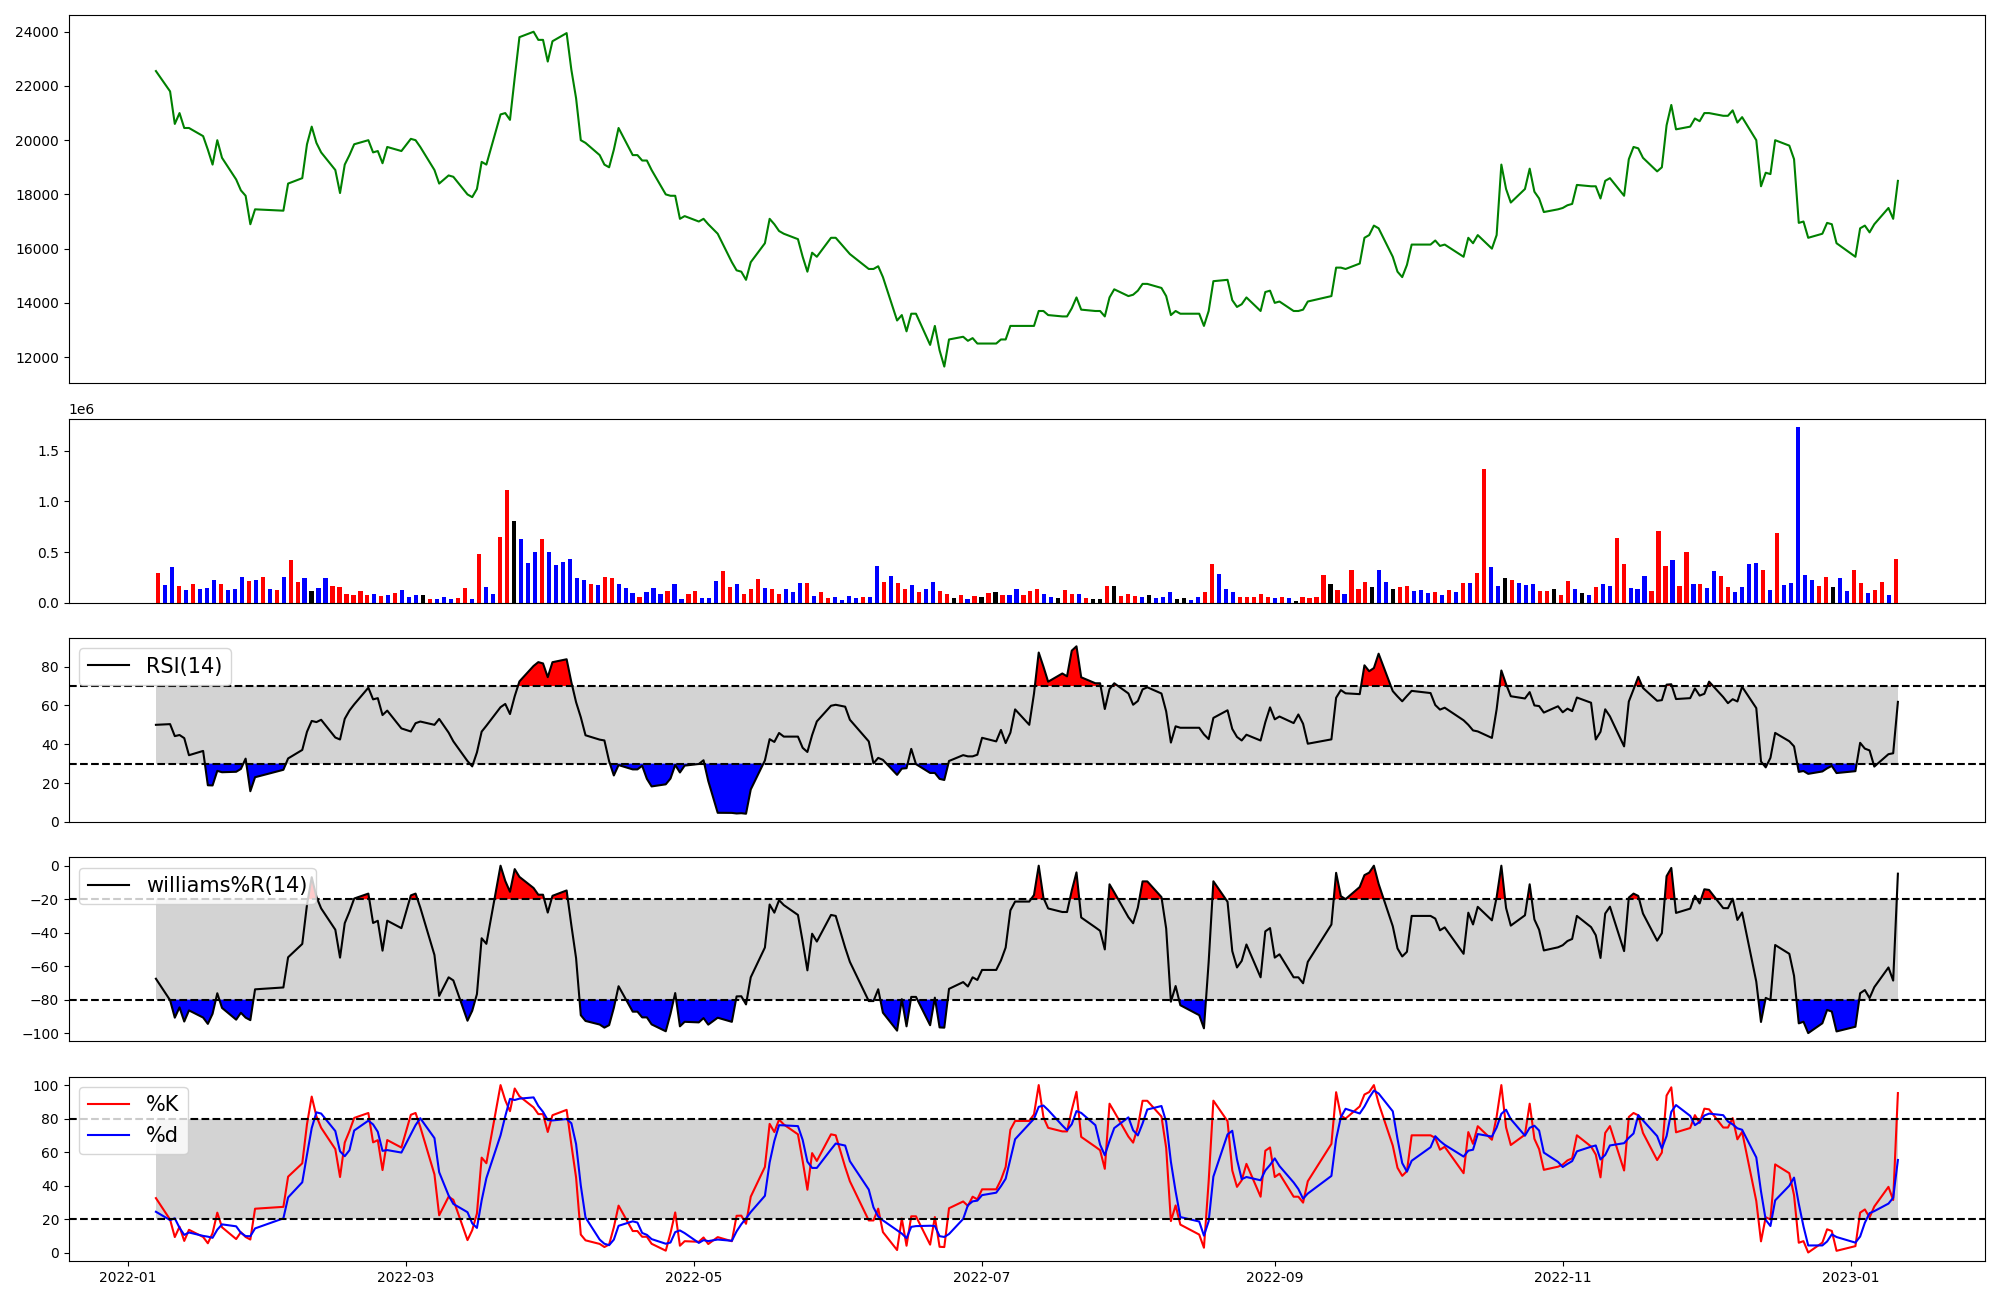Click the RSI(14) legend label
This screenshot has height=1300, width=2000.
coord(184,666)
